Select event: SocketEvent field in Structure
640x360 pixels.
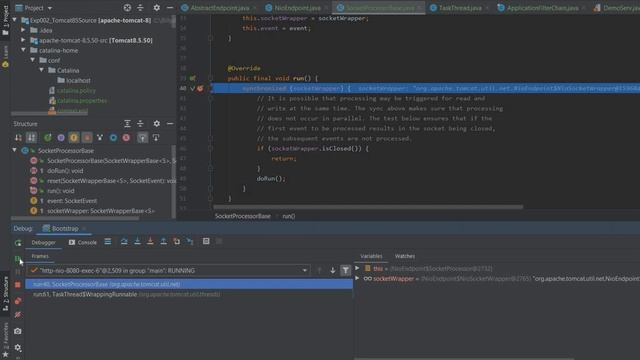point(72,201)
